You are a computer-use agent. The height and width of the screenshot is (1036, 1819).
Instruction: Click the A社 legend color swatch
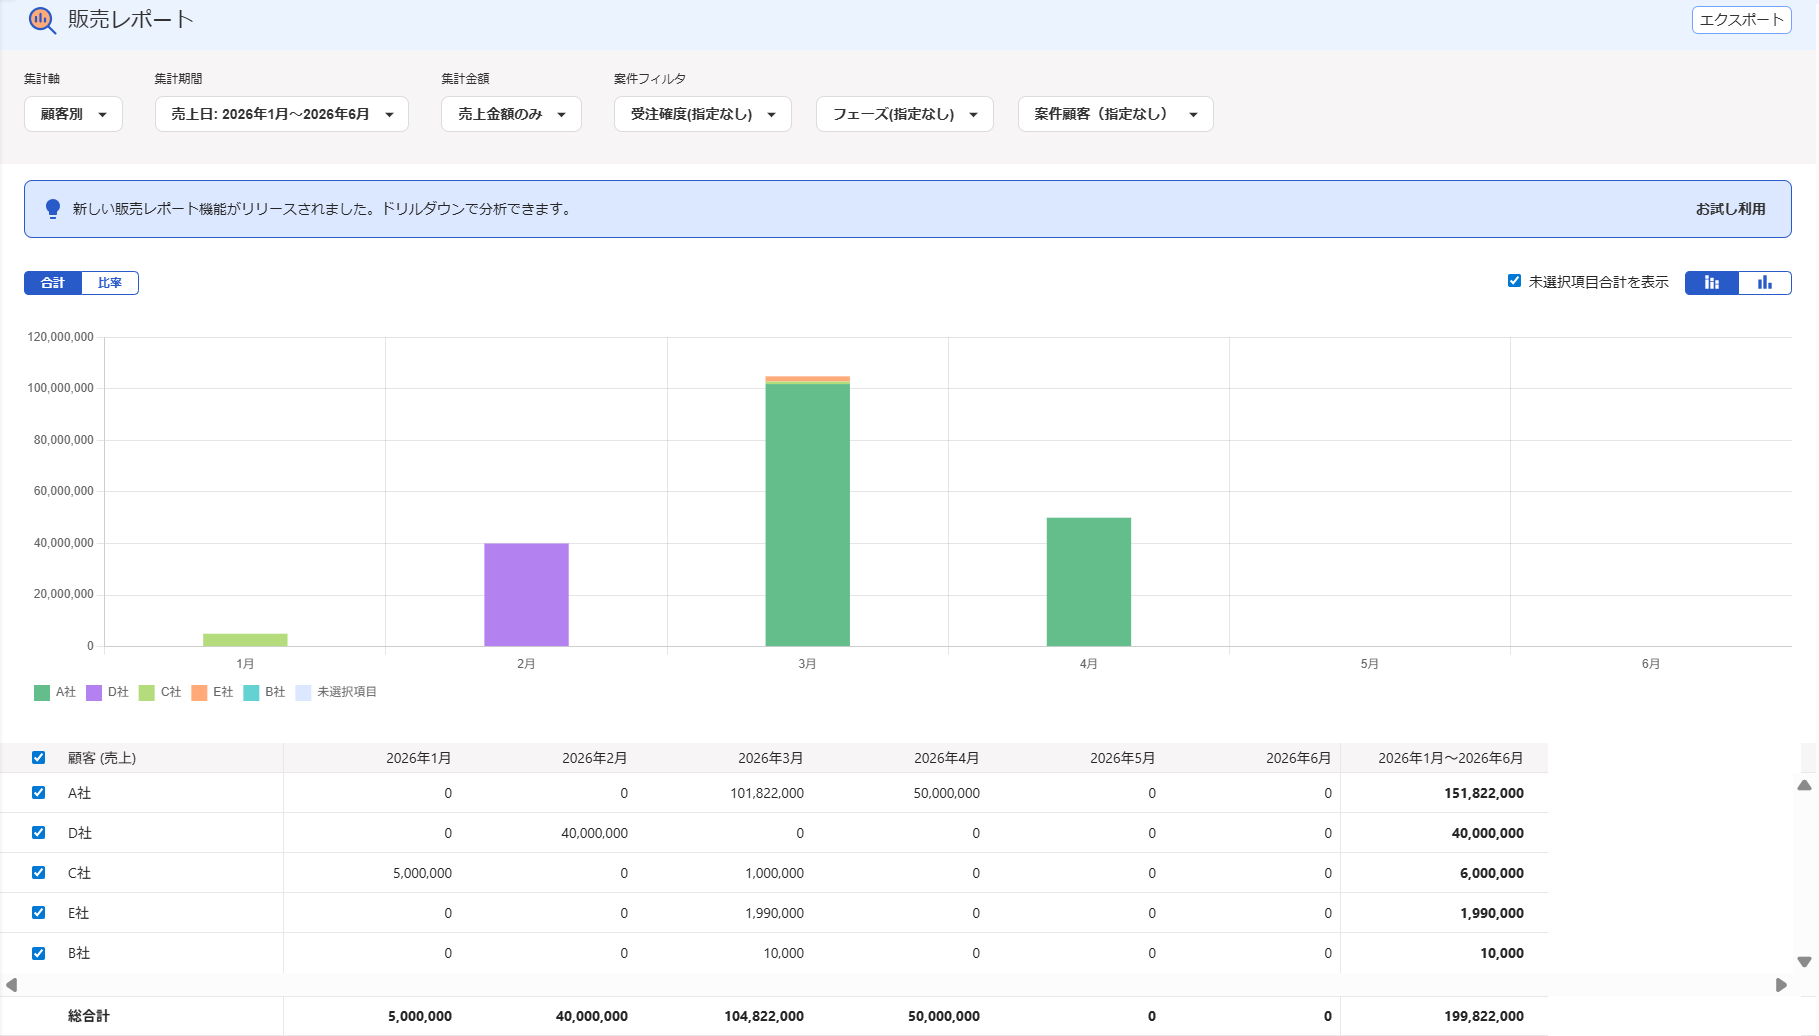tap(42, 692)
